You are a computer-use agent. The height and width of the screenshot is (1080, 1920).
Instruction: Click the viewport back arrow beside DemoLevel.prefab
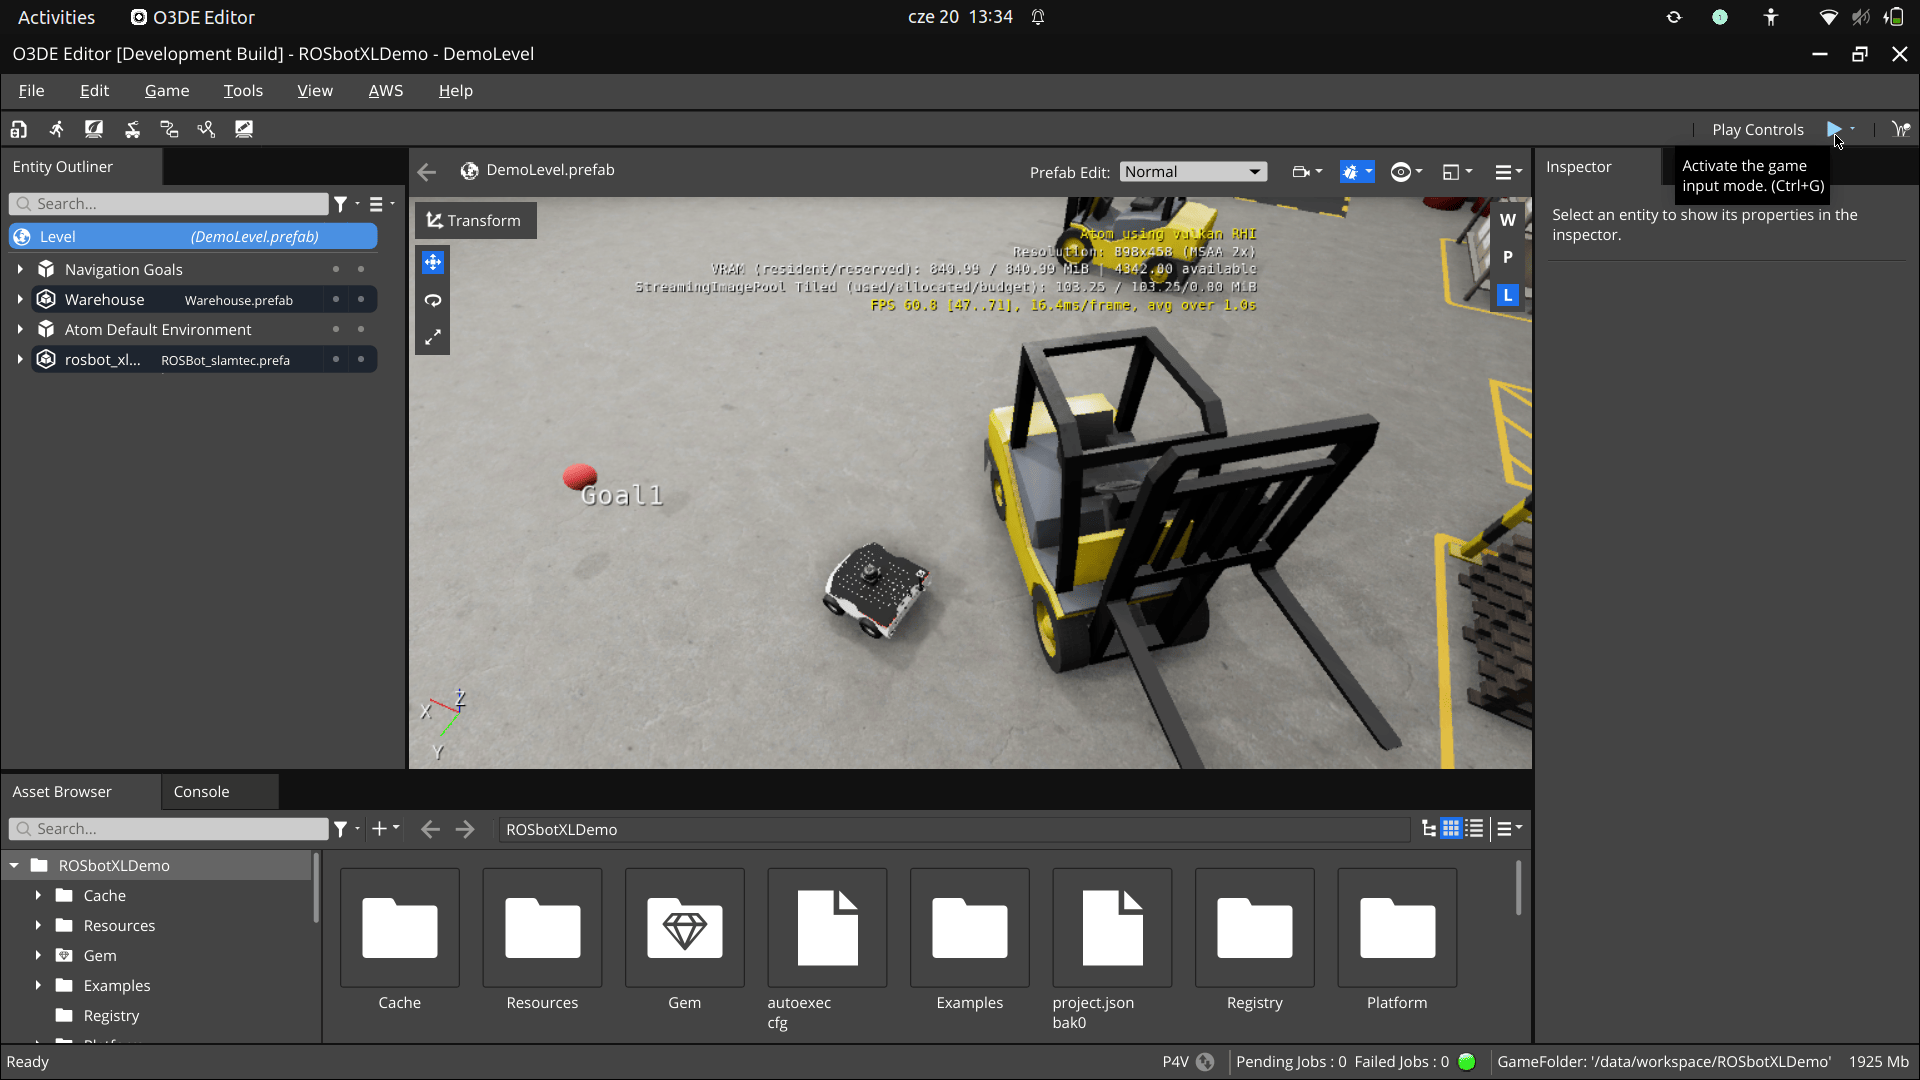[x=427, y=172]
